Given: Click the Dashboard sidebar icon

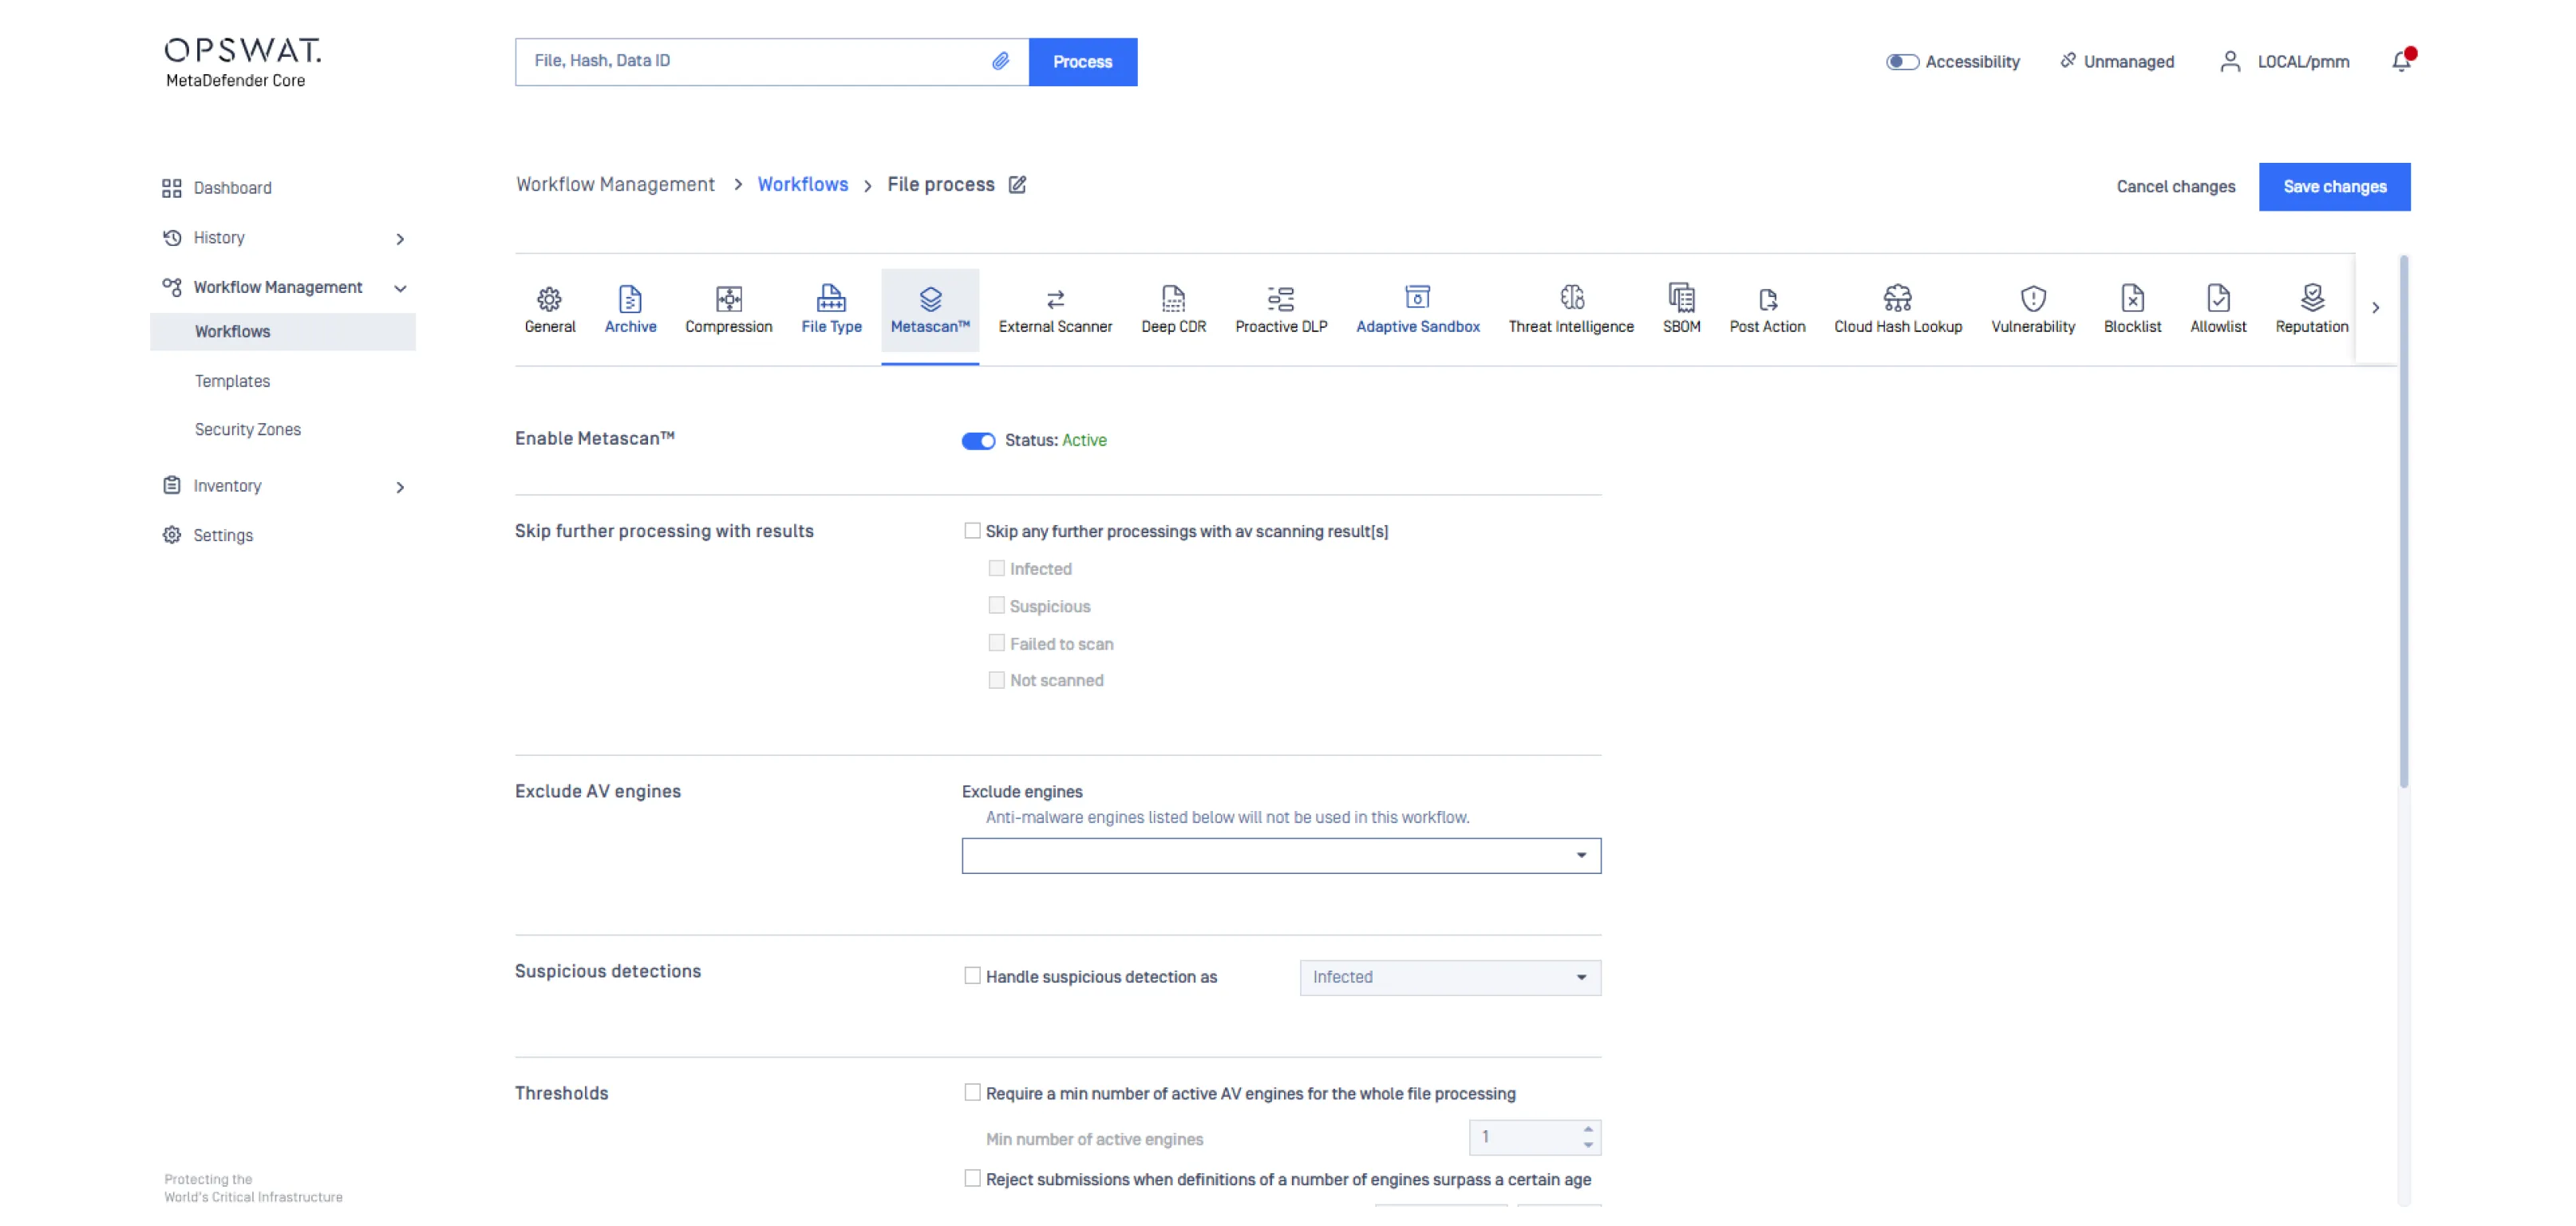Looking at the screenshot, I should click(172, 188).
